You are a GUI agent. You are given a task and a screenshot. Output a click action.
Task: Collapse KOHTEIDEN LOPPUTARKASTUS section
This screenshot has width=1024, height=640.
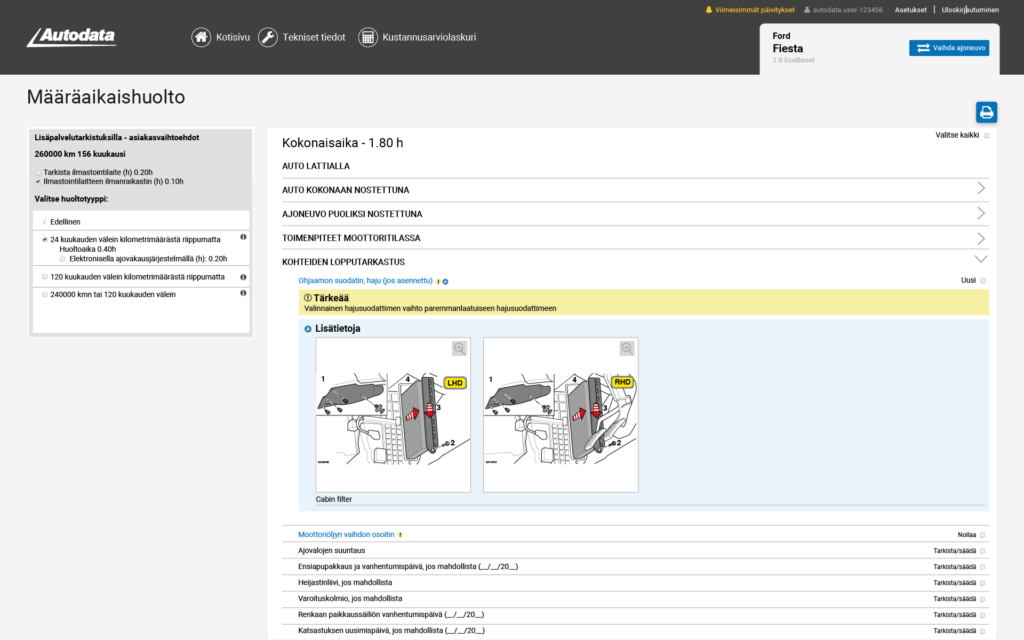(x=980, y=261)
